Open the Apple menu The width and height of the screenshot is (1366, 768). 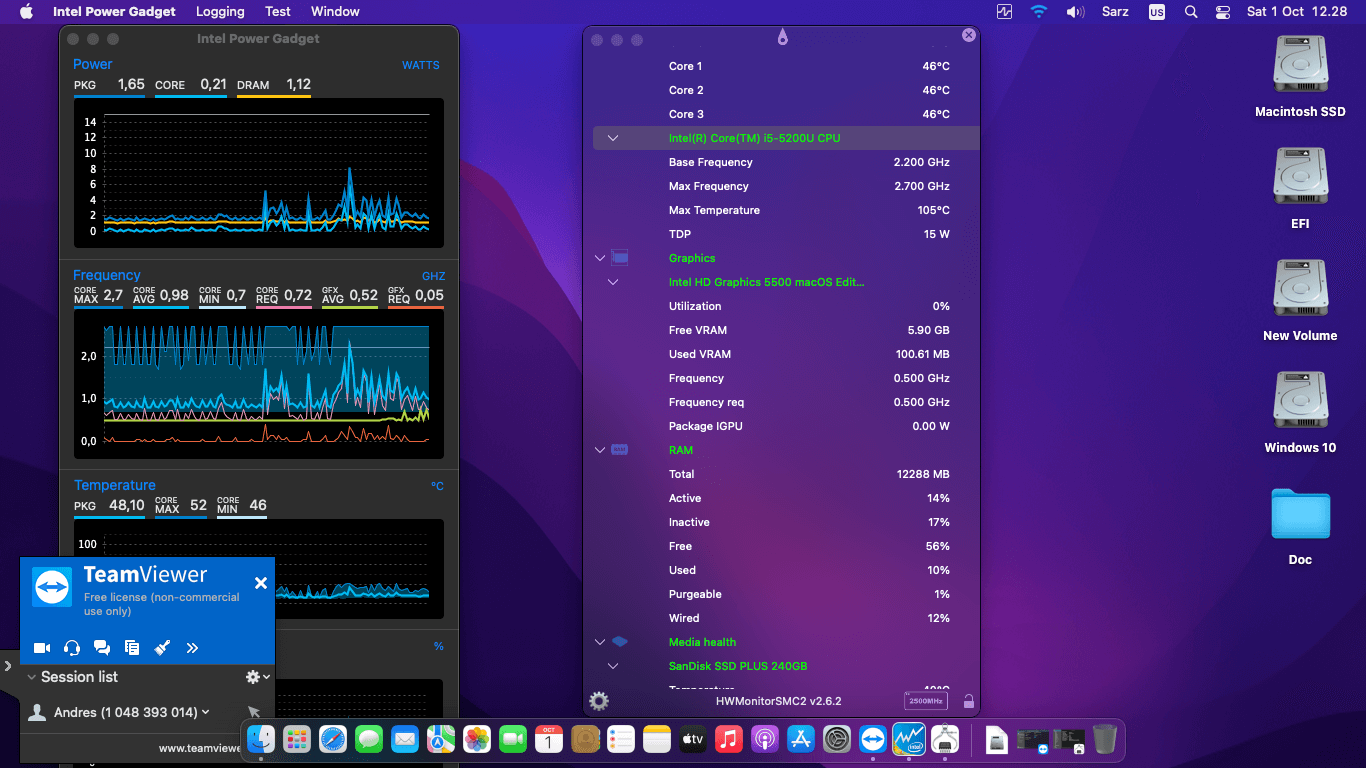pyautogui.click(x=26, y=12)
